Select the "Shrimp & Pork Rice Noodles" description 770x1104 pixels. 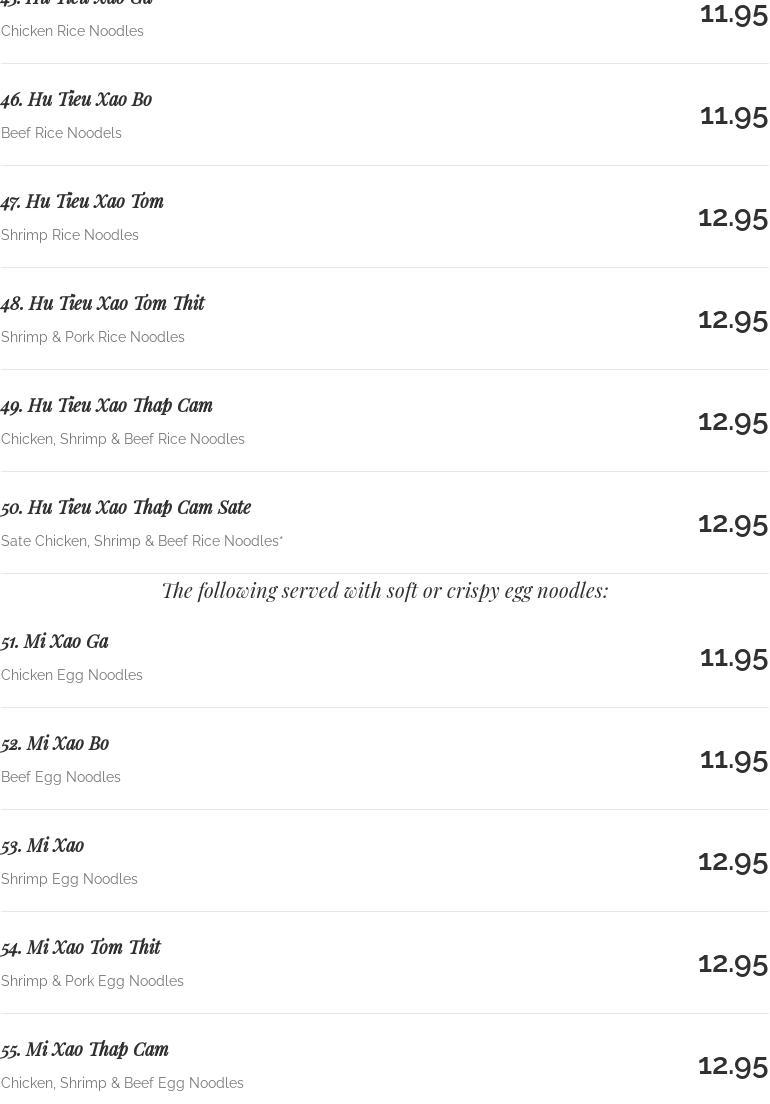tap(93, 337)
